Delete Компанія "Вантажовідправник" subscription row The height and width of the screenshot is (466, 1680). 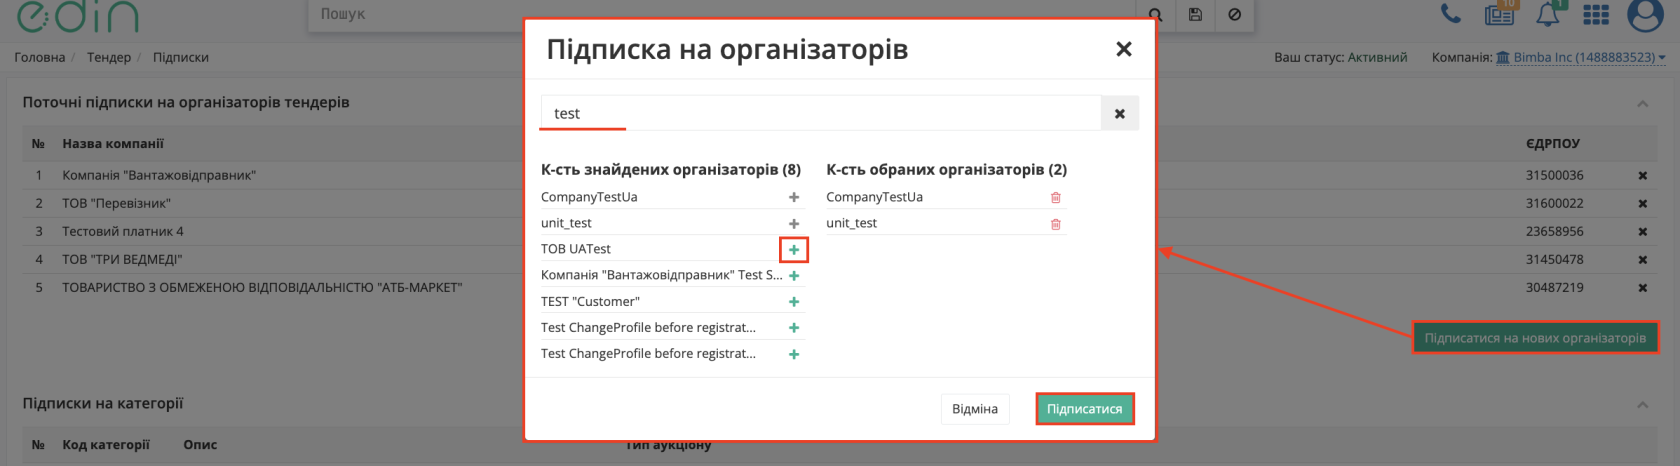point(1642,176)
